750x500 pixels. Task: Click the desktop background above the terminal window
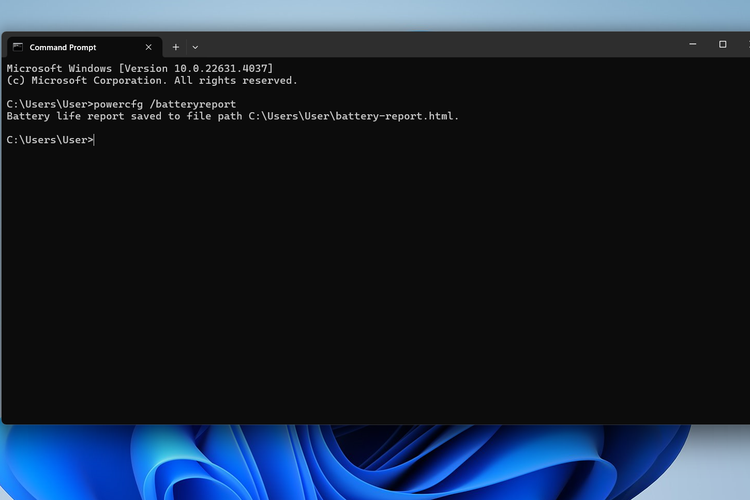pyautogui.click(x=375, y=14)
